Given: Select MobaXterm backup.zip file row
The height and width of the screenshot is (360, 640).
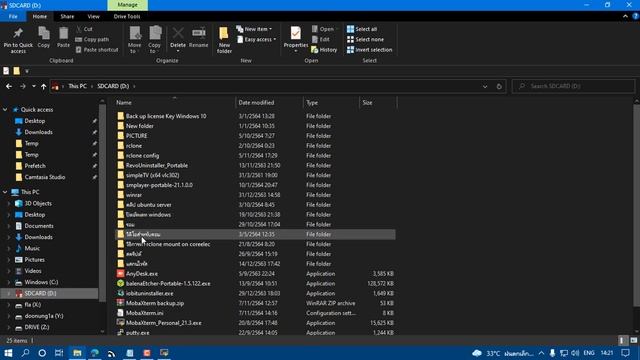Looking at the screenshot, I should (x=255, y=303).
